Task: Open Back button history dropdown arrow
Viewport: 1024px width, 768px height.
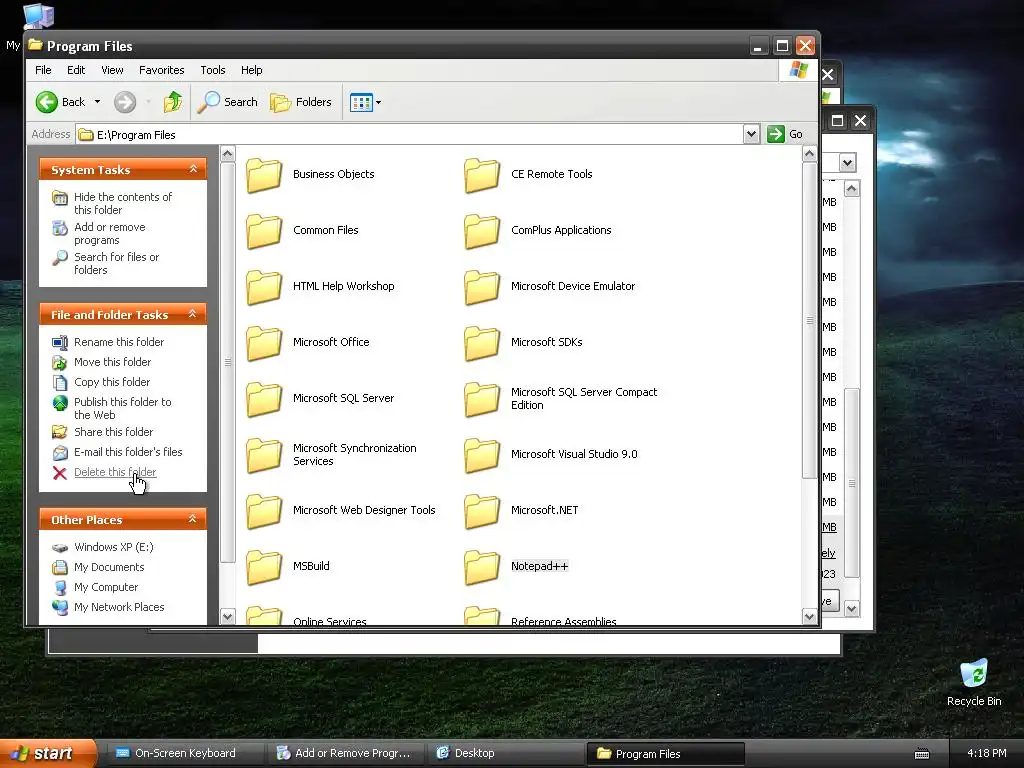Action: (97, 102)
